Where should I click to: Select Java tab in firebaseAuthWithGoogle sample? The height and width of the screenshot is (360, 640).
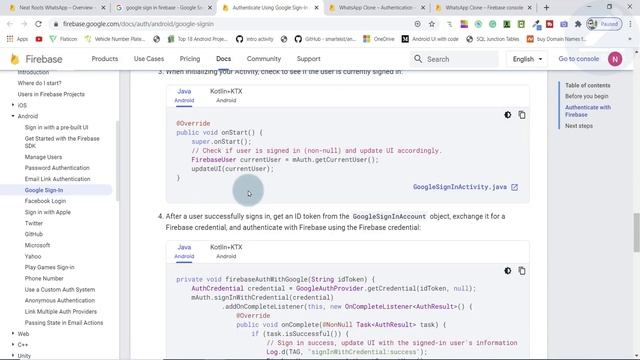pos(184,251)
